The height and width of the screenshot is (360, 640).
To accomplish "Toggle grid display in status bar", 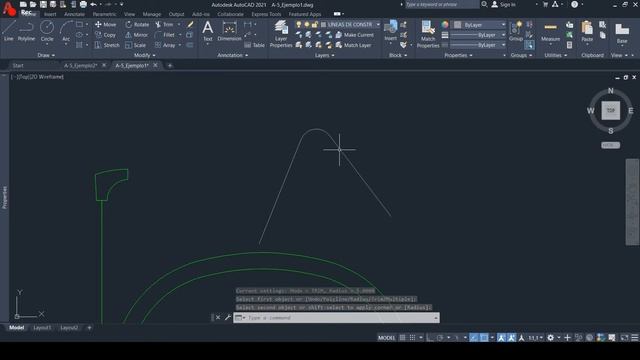I will [402, 338].
